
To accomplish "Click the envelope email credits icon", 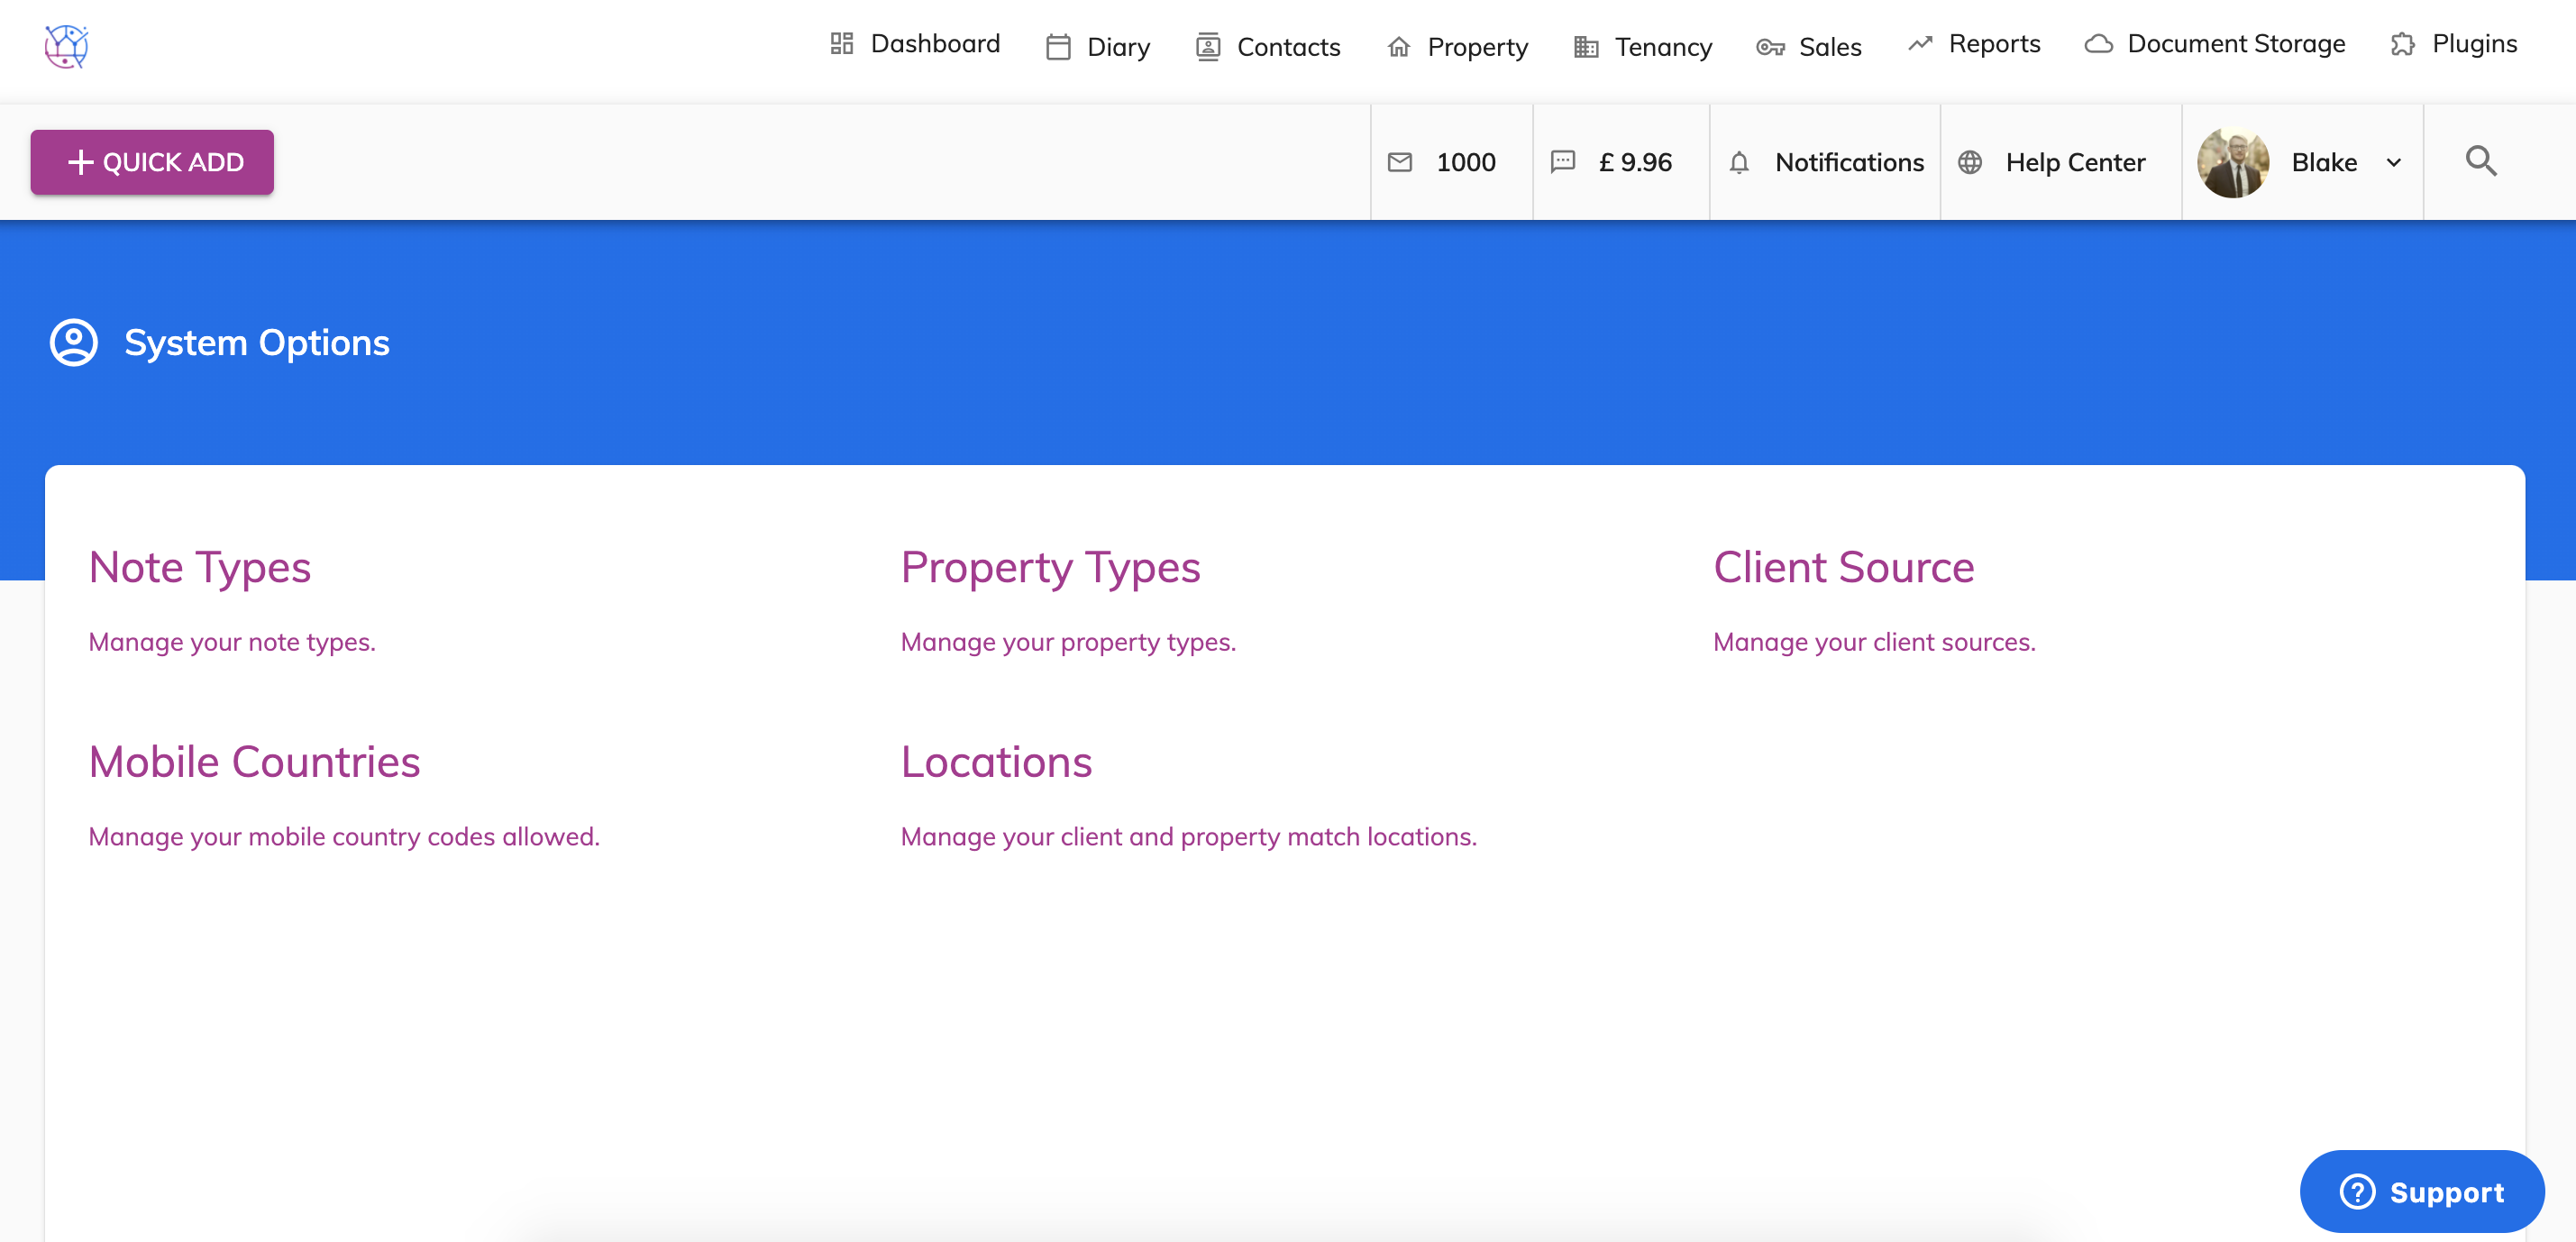I will pos(1400,162).
